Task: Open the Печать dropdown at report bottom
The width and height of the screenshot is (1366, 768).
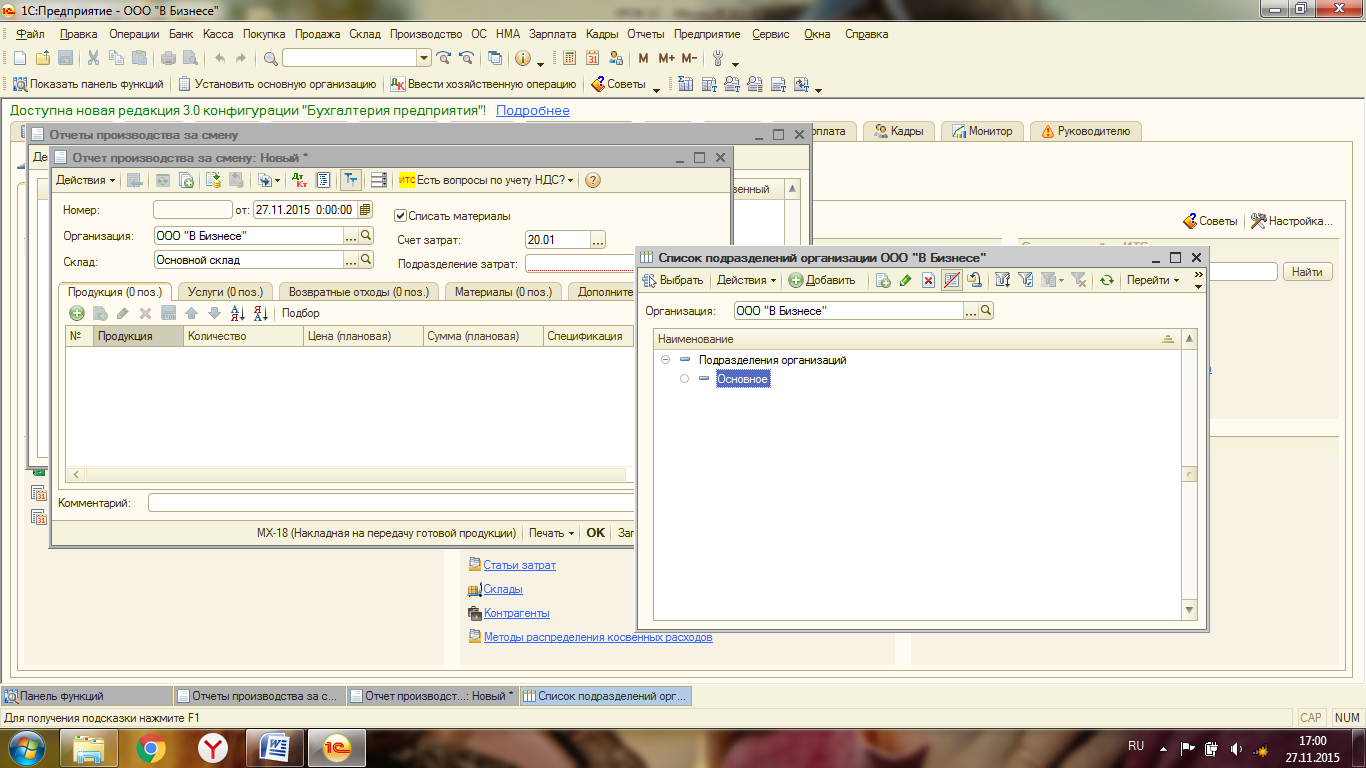Action: pyautogui.click(x=552, y=533)
